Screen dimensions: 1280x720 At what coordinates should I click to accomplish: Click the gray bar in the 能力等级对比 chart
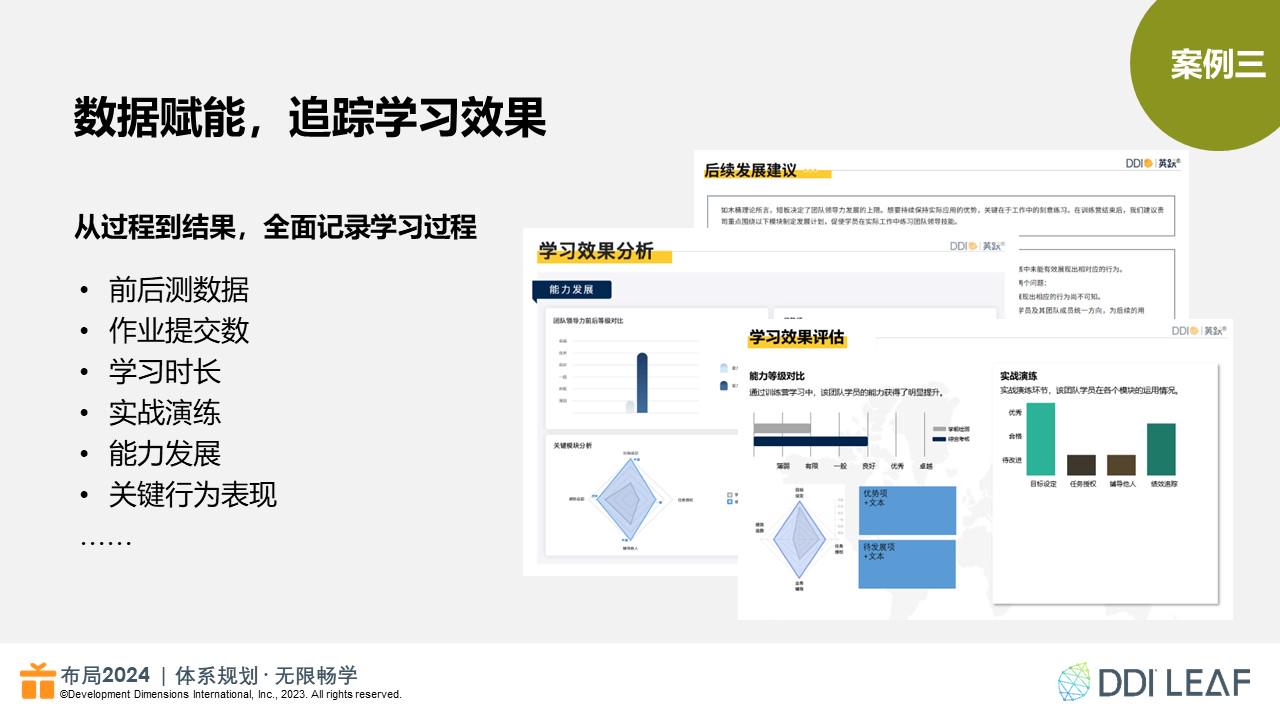(782, 428)
